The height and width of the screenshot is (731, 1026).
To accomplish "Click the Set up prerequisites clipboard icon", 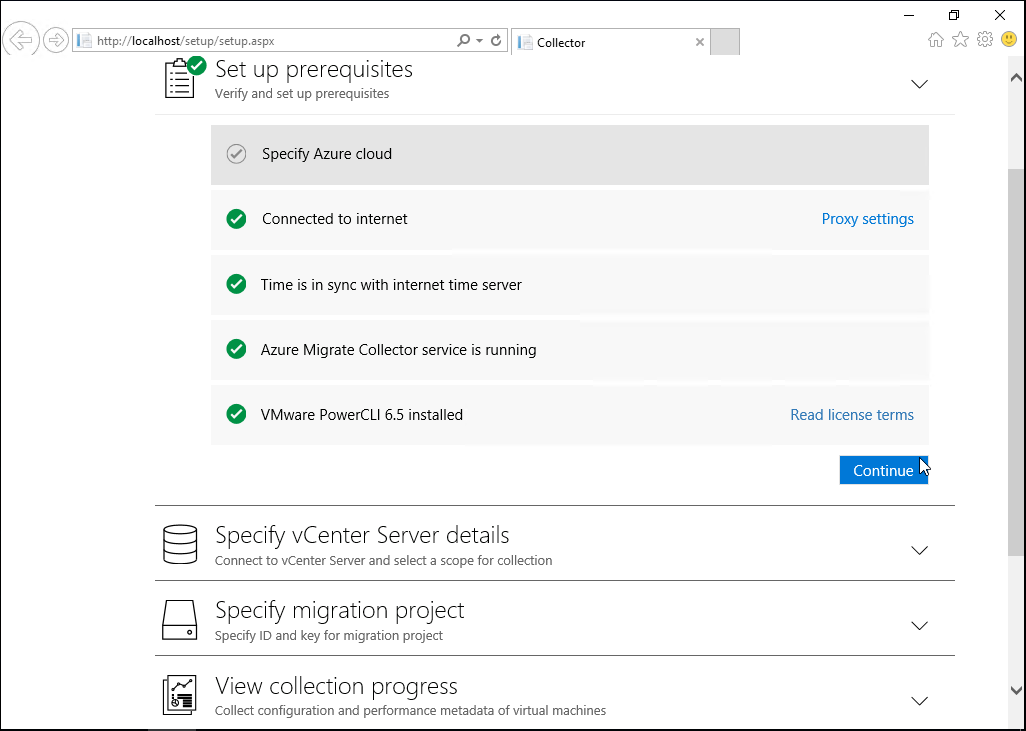I will point(180,79).
